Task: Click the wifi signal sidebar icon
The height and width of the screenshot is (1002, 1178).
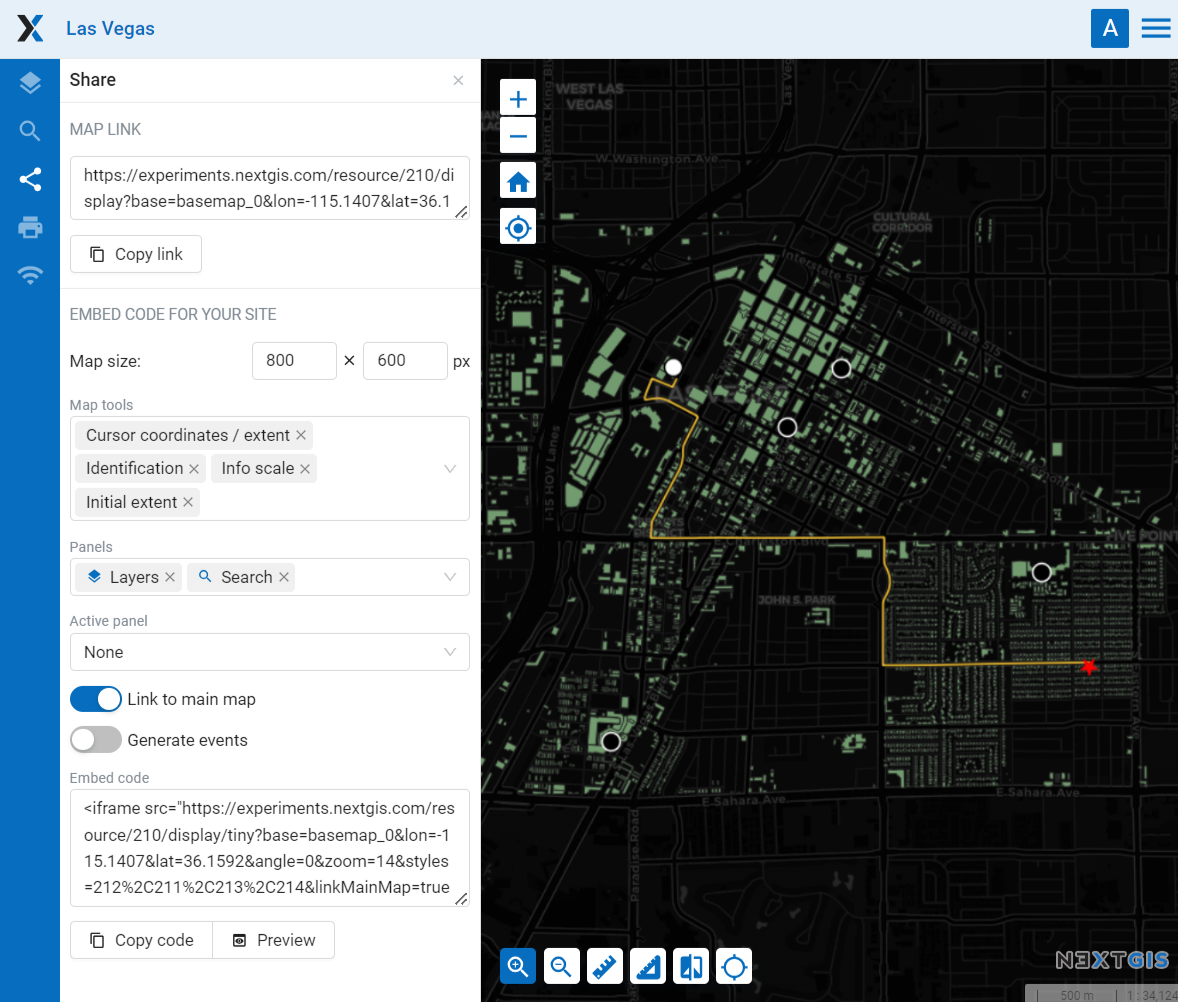Action: pyautogui.click(x=30, y=275)
